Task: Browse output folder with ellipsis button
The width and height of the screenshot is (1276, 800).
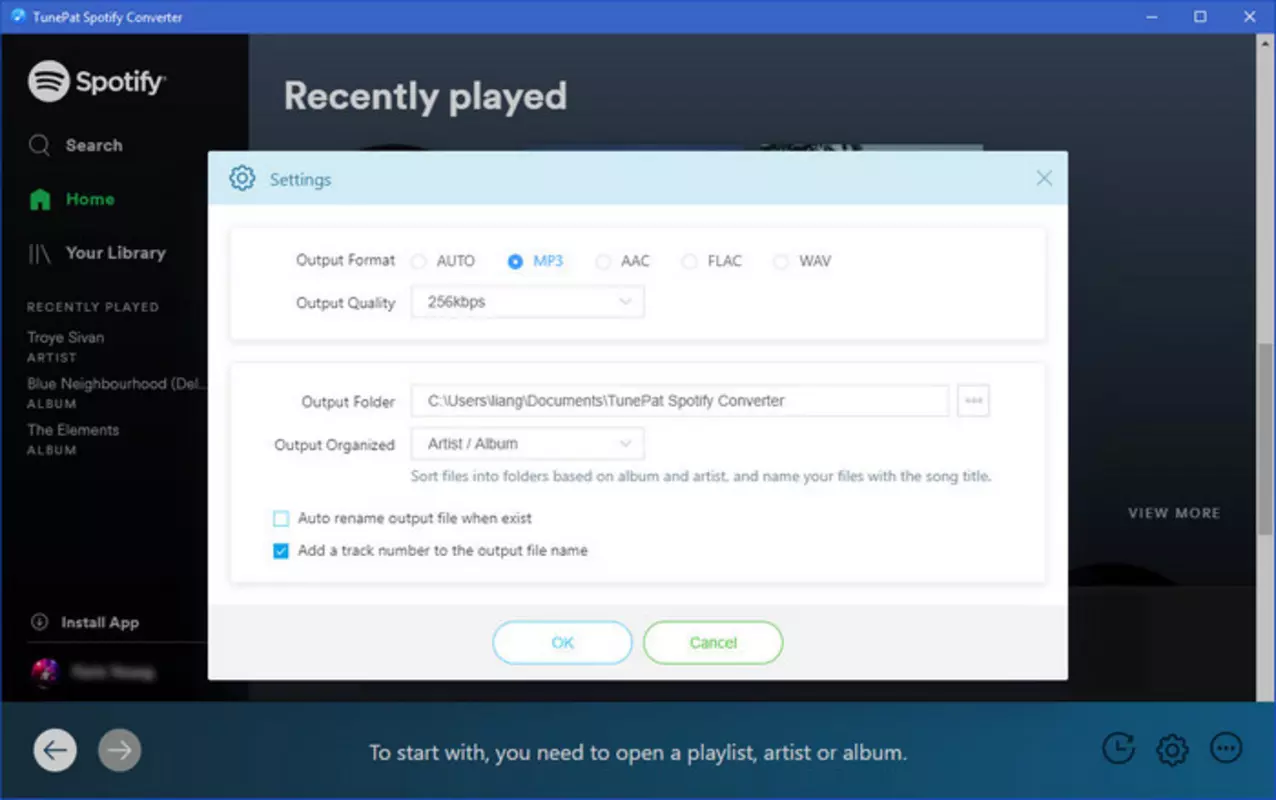Action: pos(973,401)
